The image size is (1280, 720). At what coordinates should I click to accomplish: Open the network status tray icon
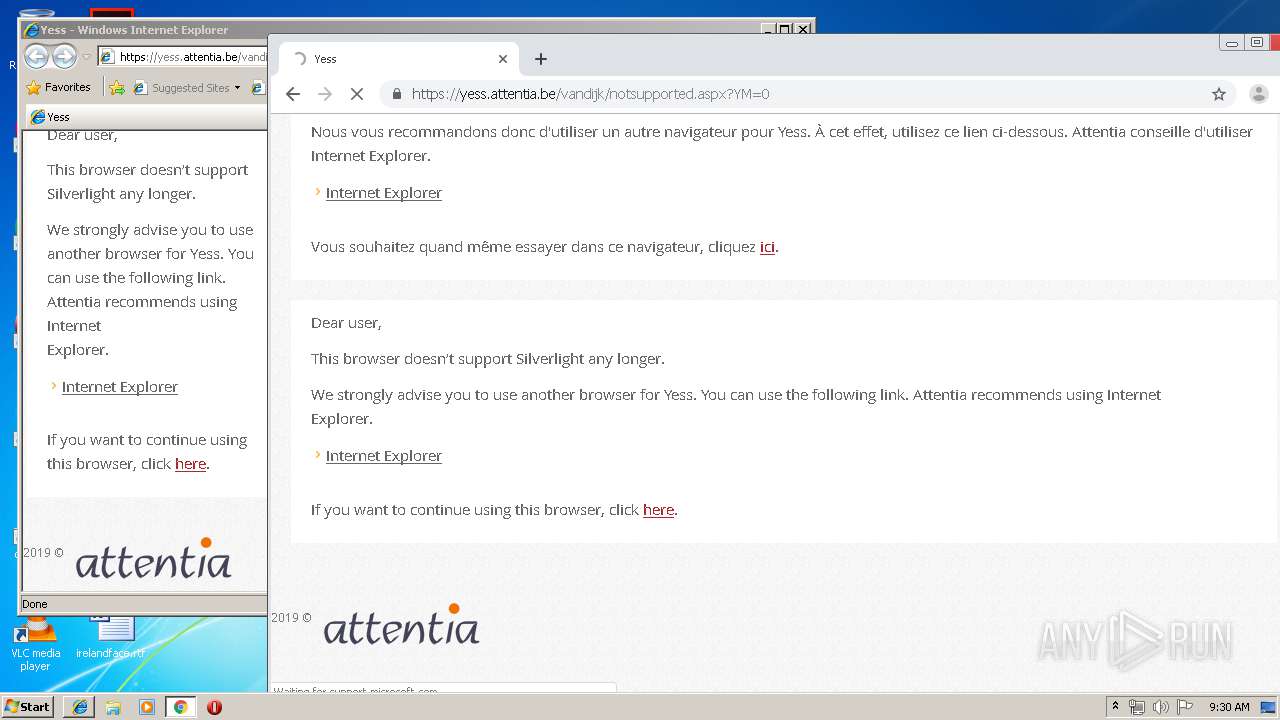(1137, 707)
